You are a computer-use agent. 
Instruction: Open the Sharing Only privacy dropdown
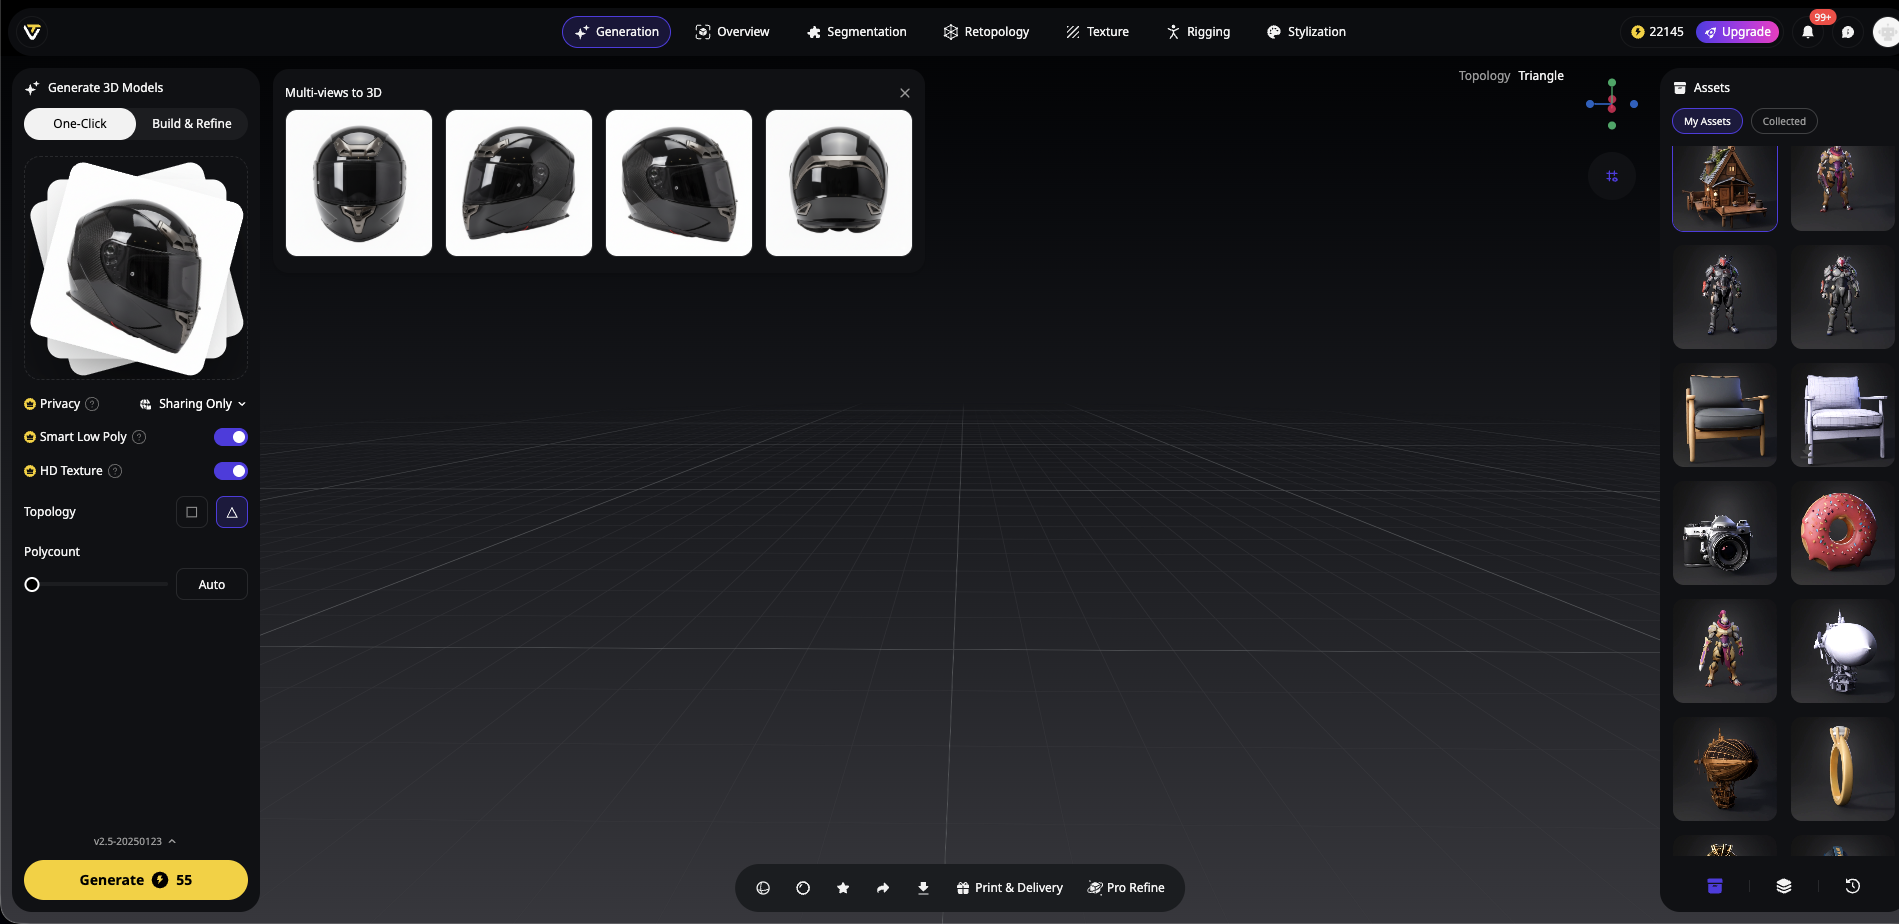click(193, 404)
